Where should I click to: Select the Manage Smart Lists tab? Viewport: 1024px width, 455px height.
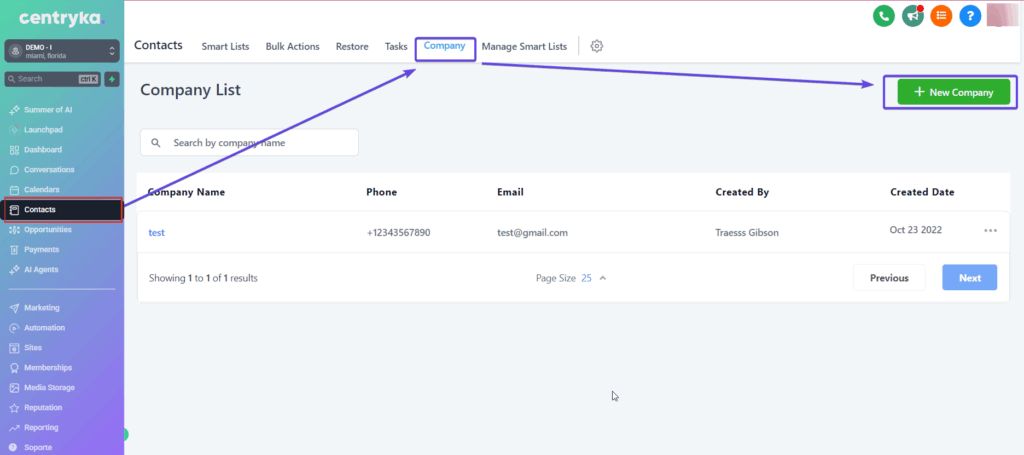point(524,46)
